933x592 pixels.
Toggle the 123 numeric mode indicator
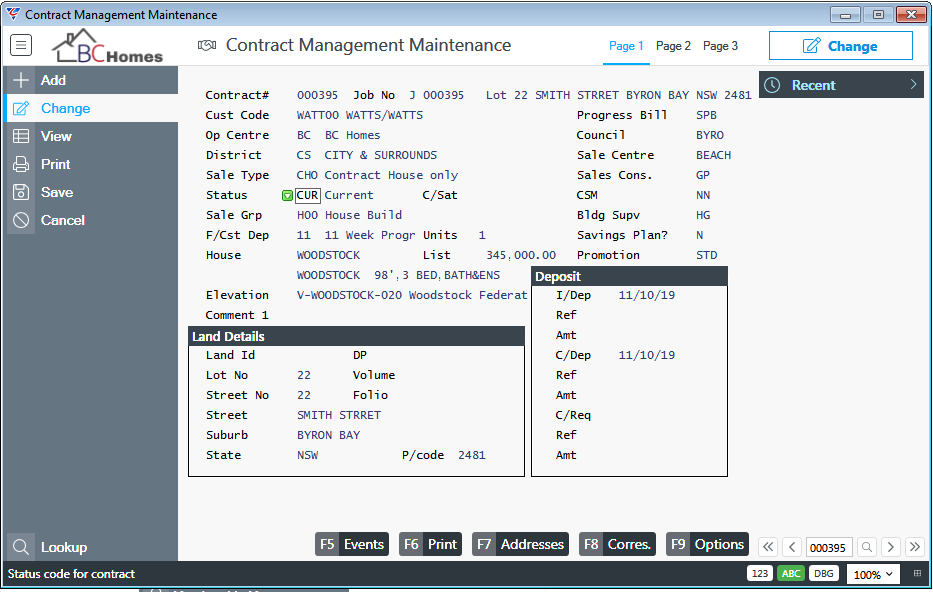[x=759, y=574]
